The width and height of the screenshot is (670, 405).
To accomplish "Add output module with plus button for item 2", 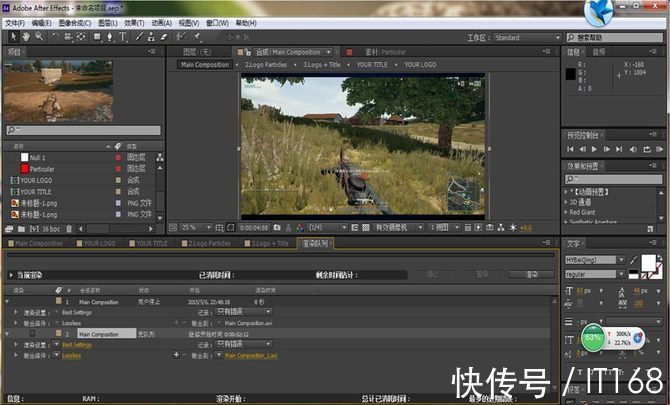I will tap(176, 355).
